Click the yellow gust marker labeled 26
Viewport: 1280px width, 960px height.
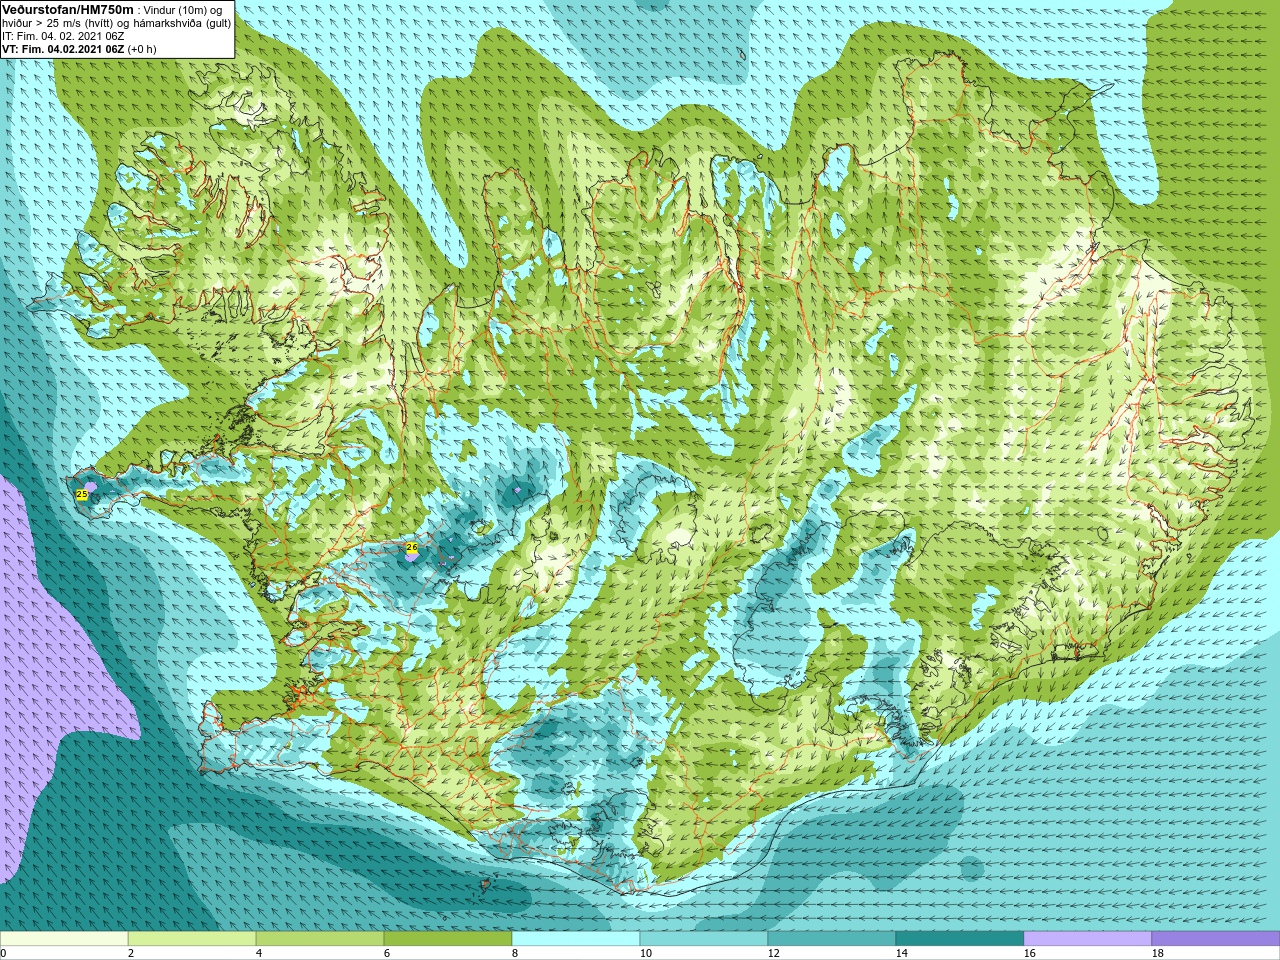pos(411,548)
